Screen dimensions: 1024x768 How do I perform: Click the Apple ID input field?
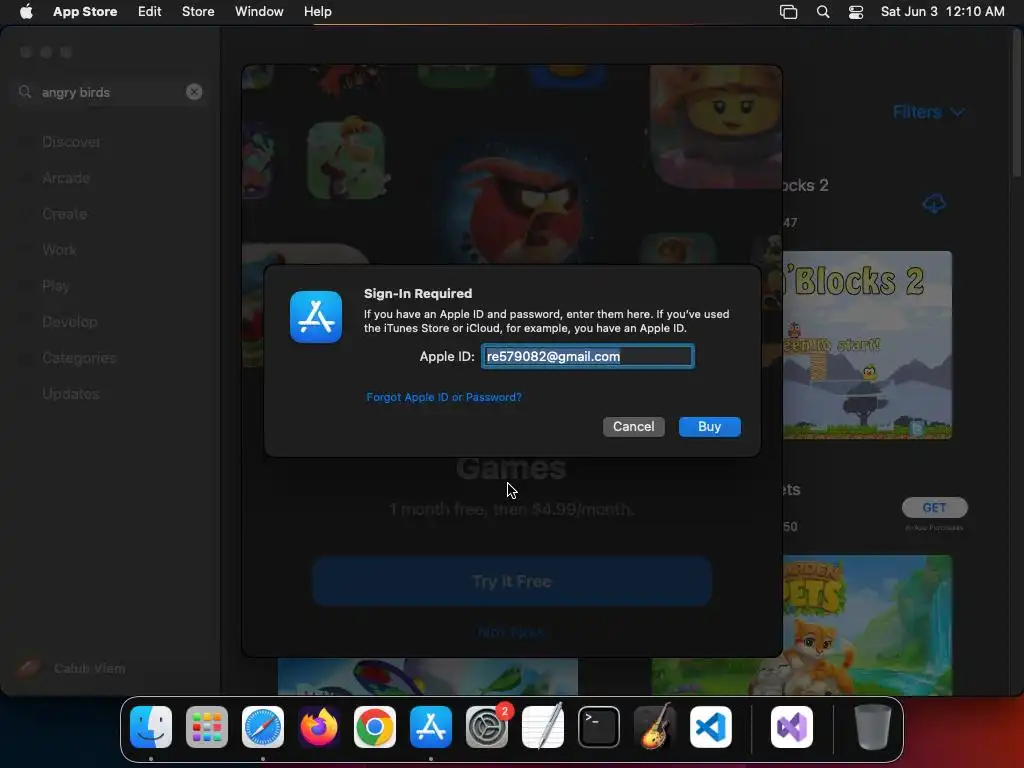tap(588, 356)
